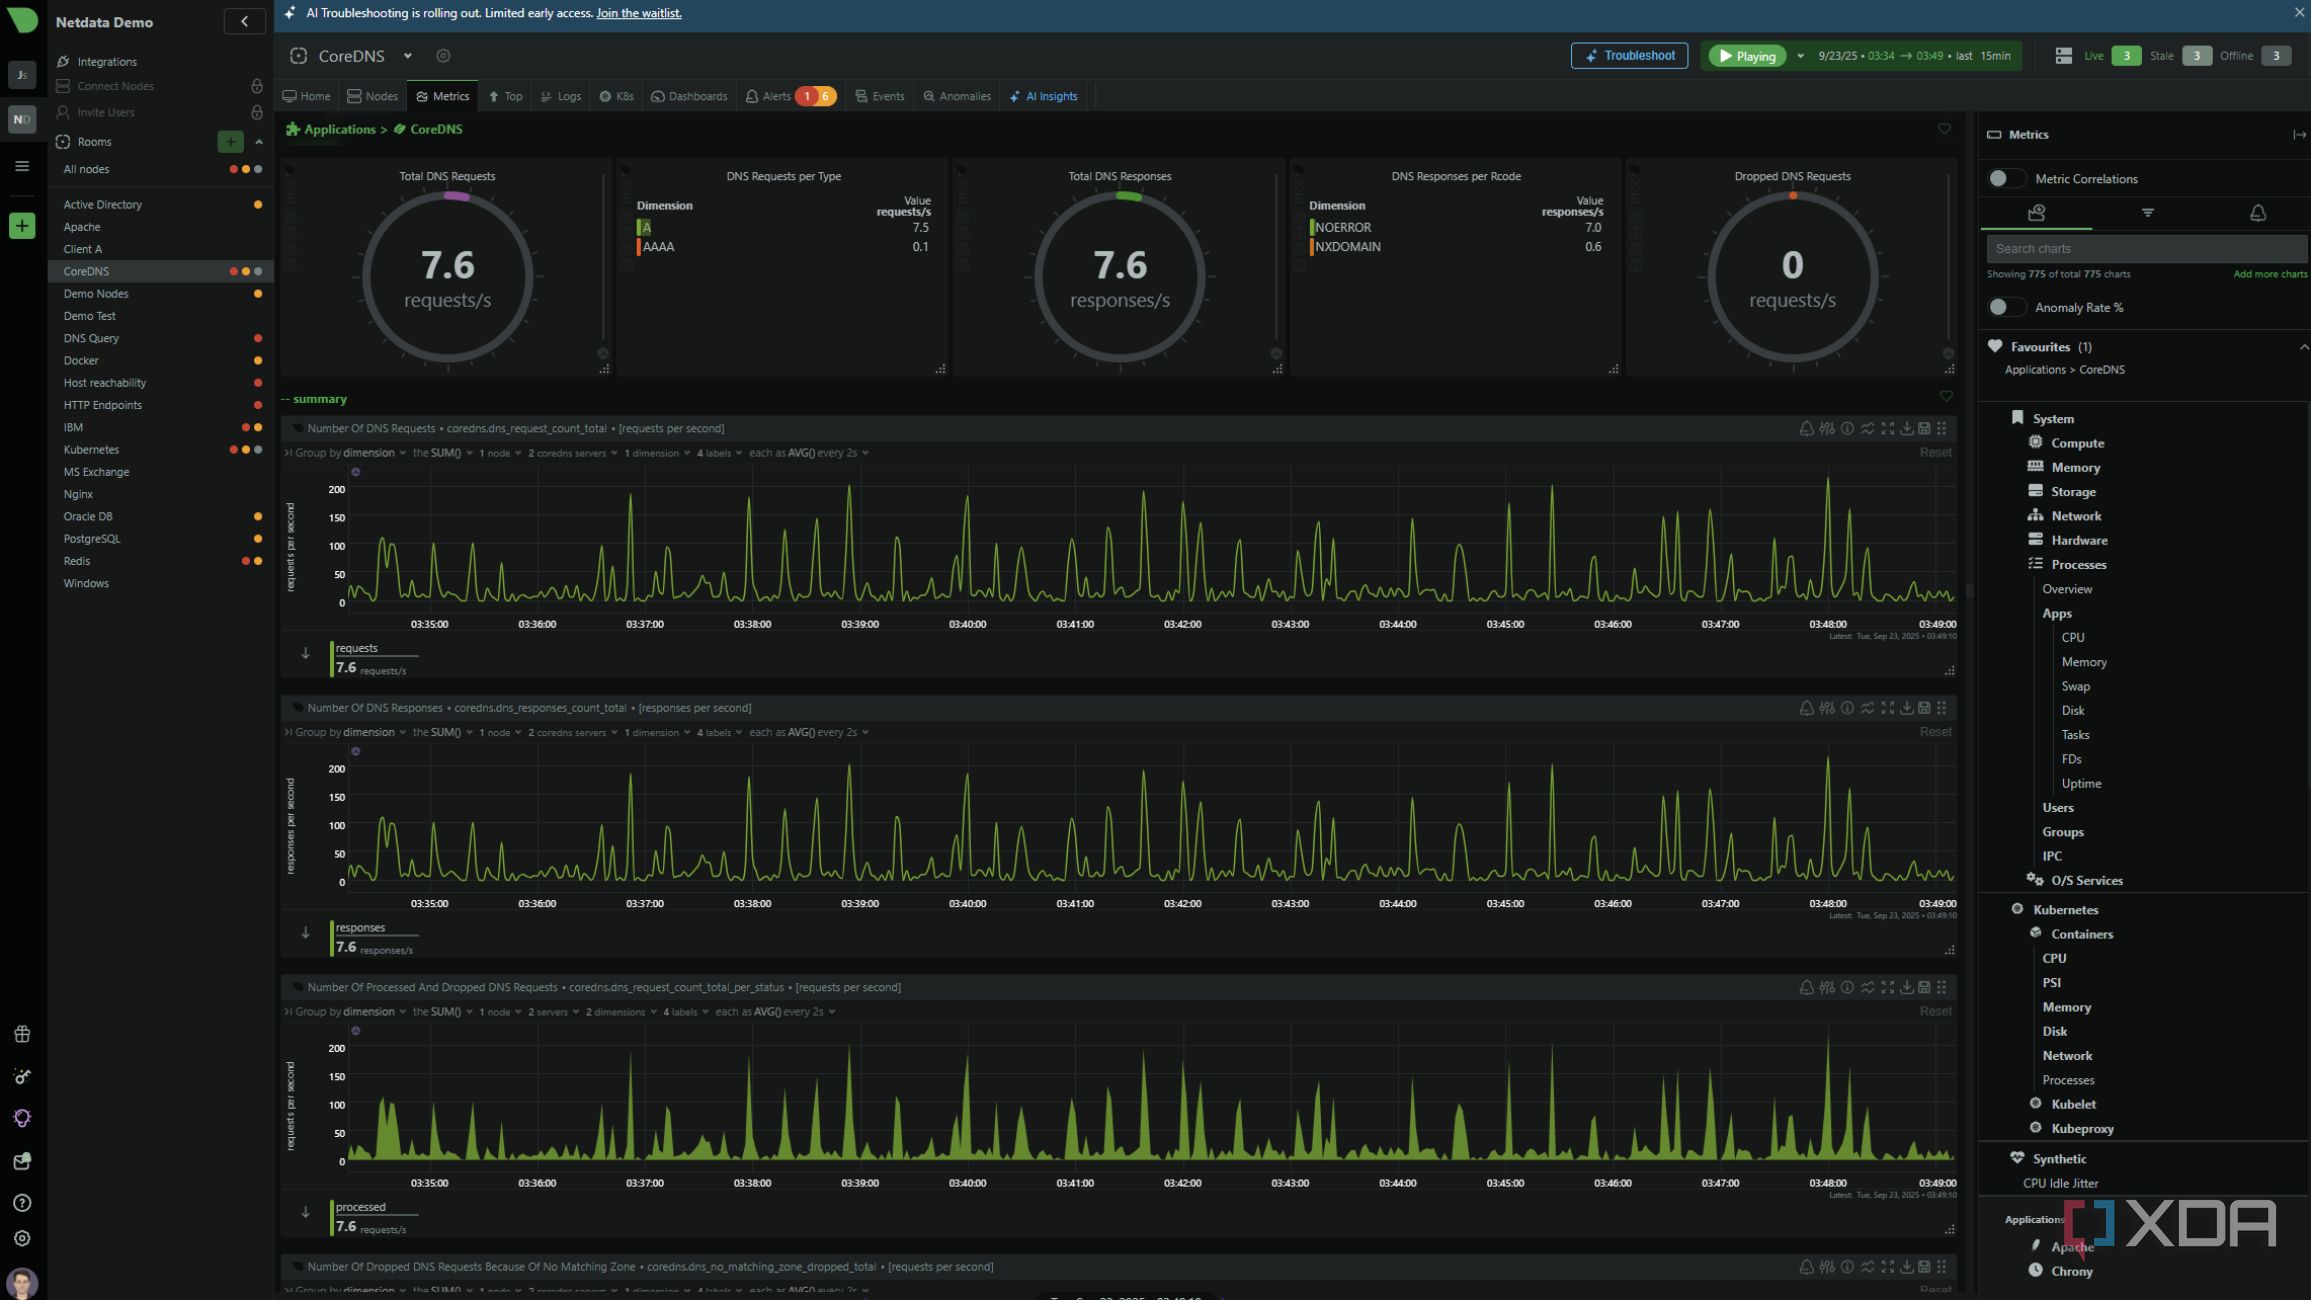
Task: Click the green add room plus button
Action: (x=230, y=142)
